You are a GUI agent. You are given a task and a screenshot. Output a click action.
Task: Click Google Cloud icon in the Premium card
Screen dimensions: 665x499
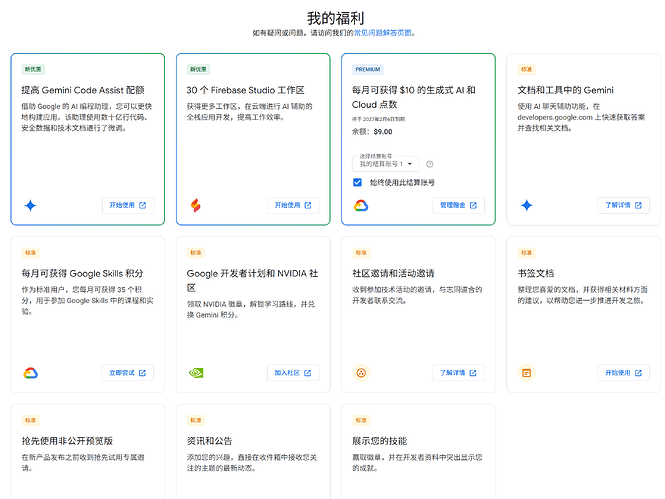pos(361,206)
